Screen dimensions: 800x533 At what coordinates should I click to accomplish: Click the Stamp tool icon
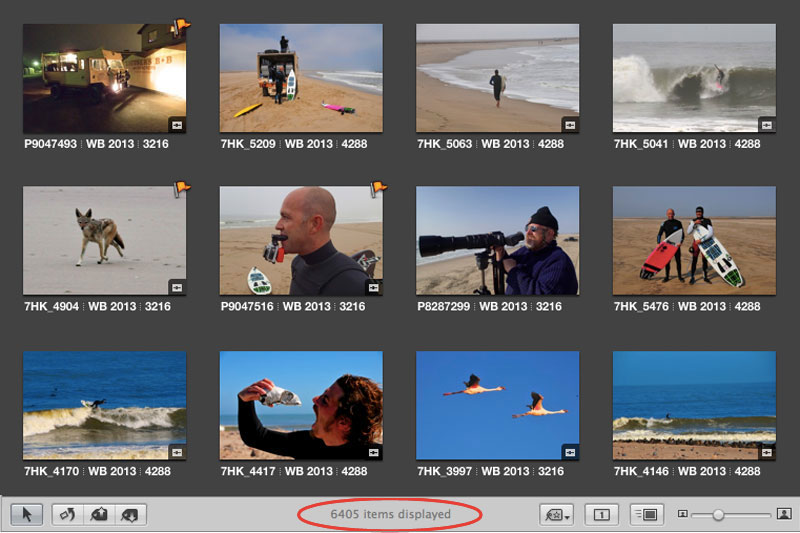pos(129,515)
